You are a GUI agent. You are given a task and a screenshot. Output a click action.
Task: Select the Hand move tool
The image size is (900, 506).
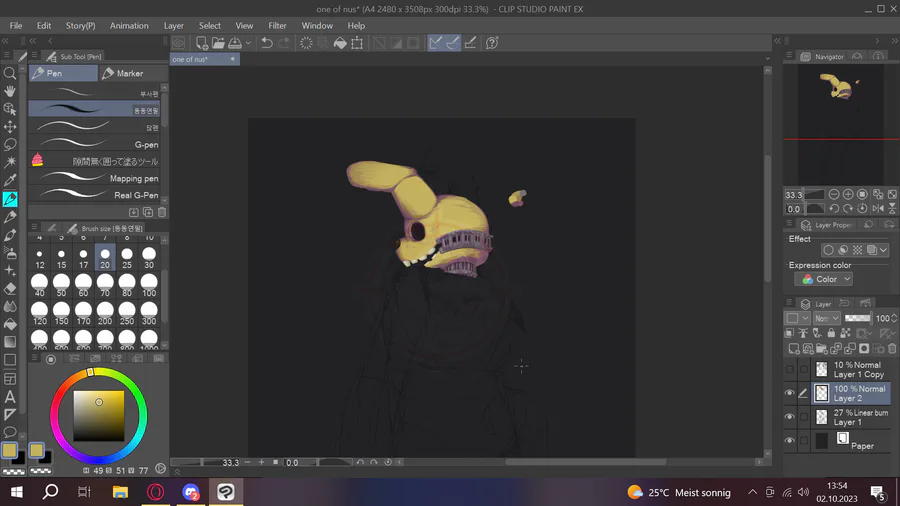[10, 91]
